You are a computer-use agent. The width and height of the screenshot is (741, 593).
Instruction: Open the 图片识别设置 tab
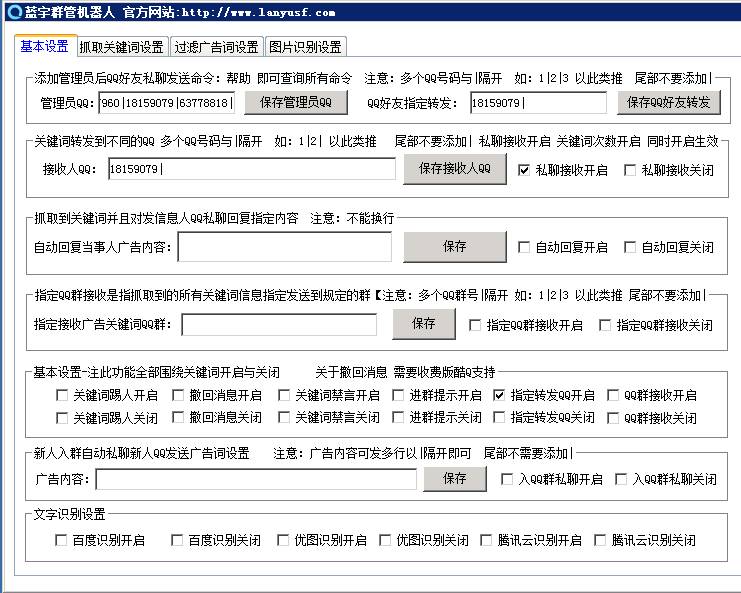(305, 47)
